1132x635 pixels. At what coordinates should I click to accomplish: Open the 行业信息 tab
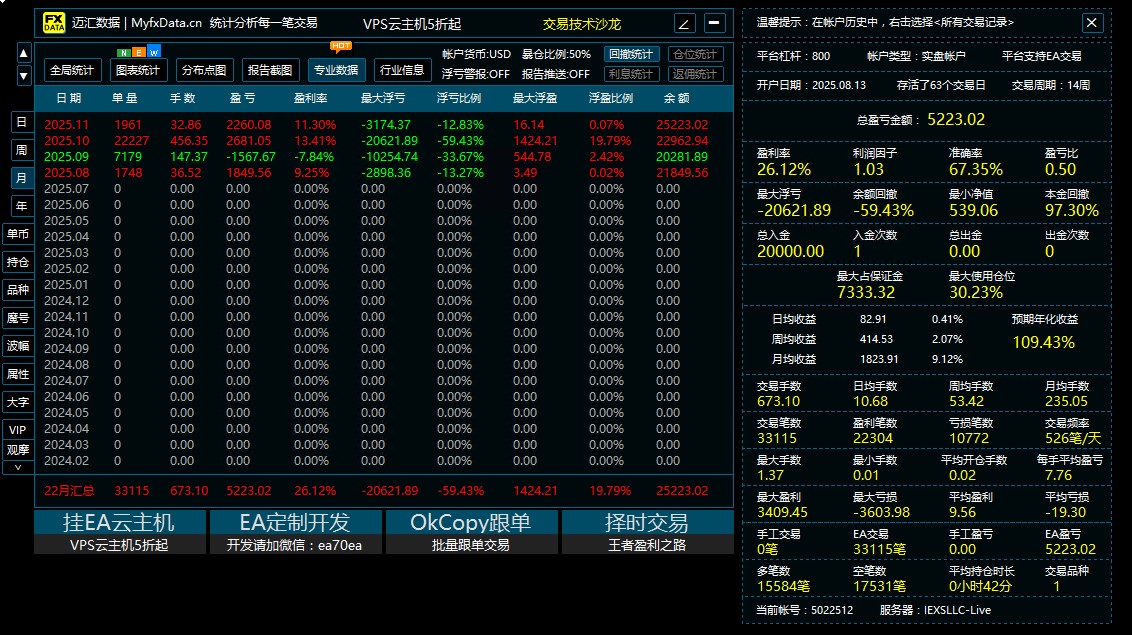pos(402,70)
